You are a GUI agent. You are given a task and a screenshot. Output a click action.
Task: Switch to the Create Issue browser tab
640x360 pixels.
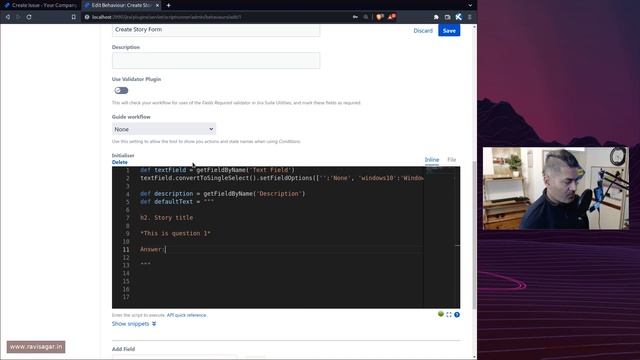click(41, 5)
